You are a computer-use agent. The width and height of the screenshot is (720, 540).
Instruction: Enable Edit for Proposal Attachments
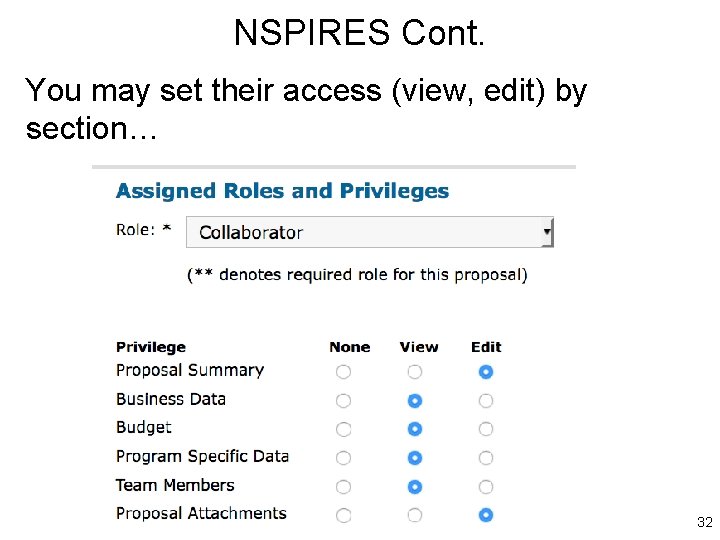click(486, 516)
